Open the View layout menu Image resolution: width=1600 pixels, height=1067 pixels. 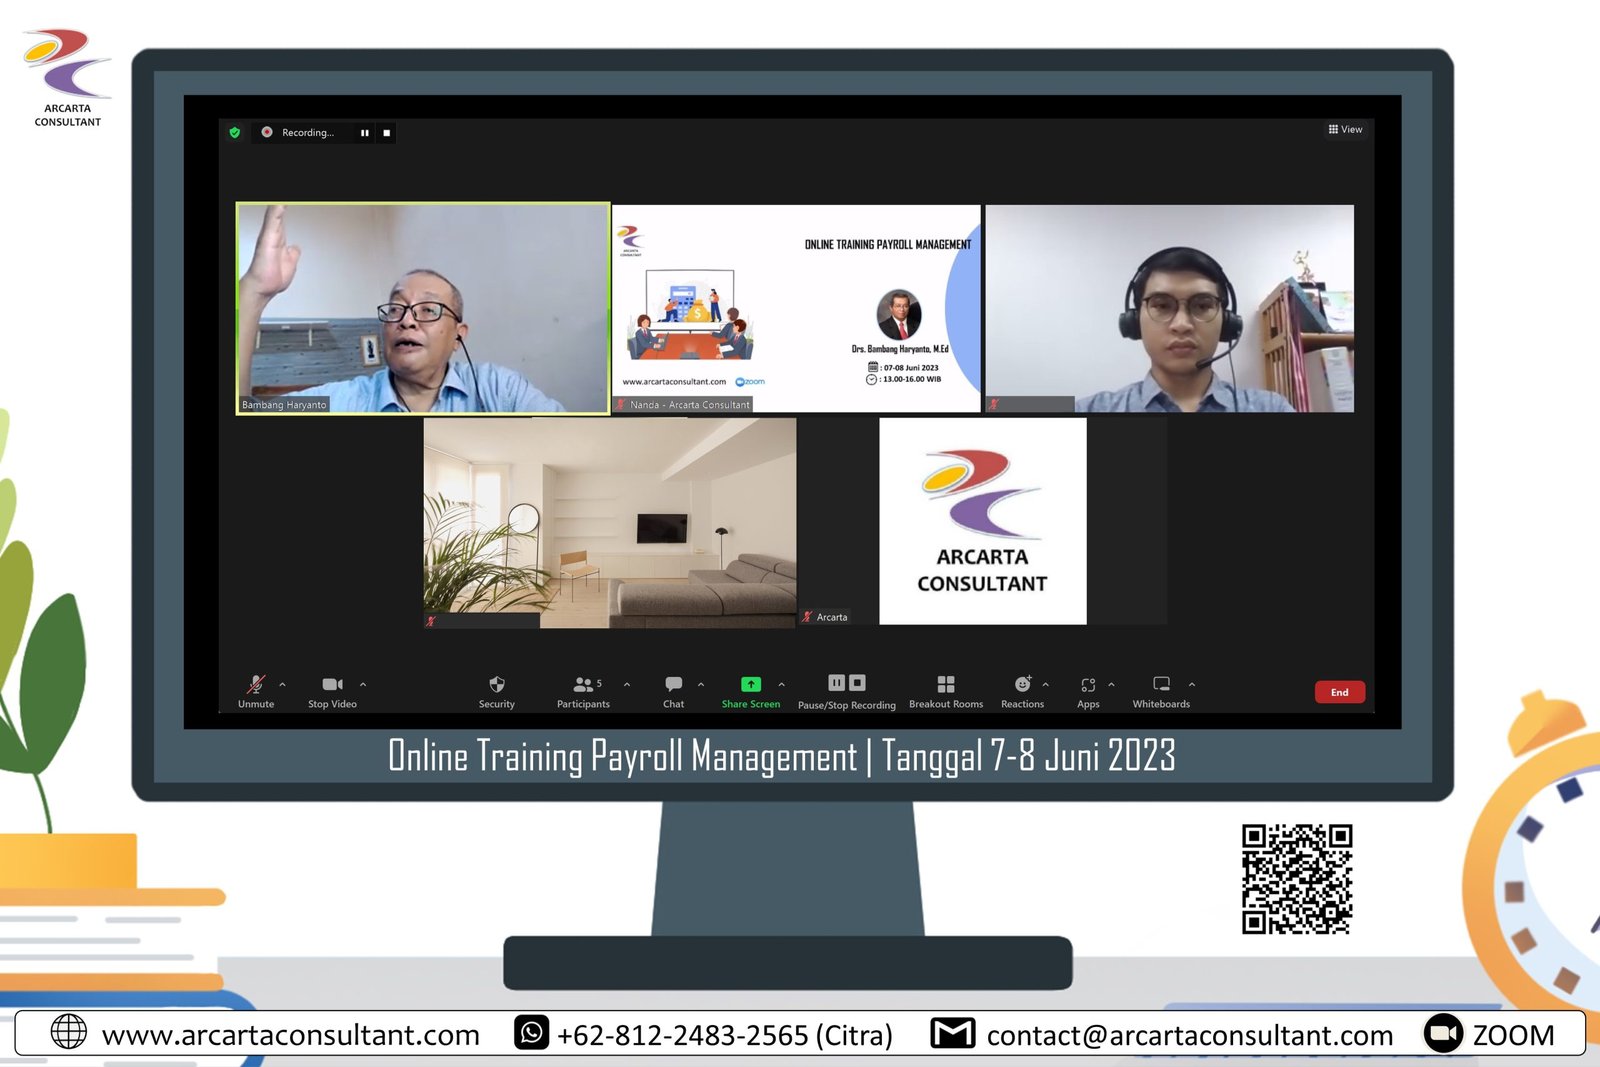pyautogui.click(x=1345, y=129)
